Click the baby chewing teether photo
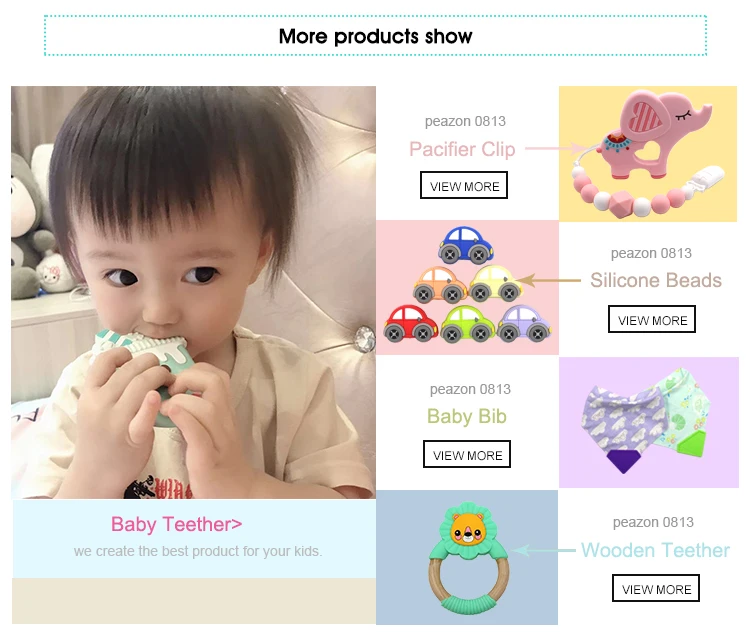 tap(193, 292)
